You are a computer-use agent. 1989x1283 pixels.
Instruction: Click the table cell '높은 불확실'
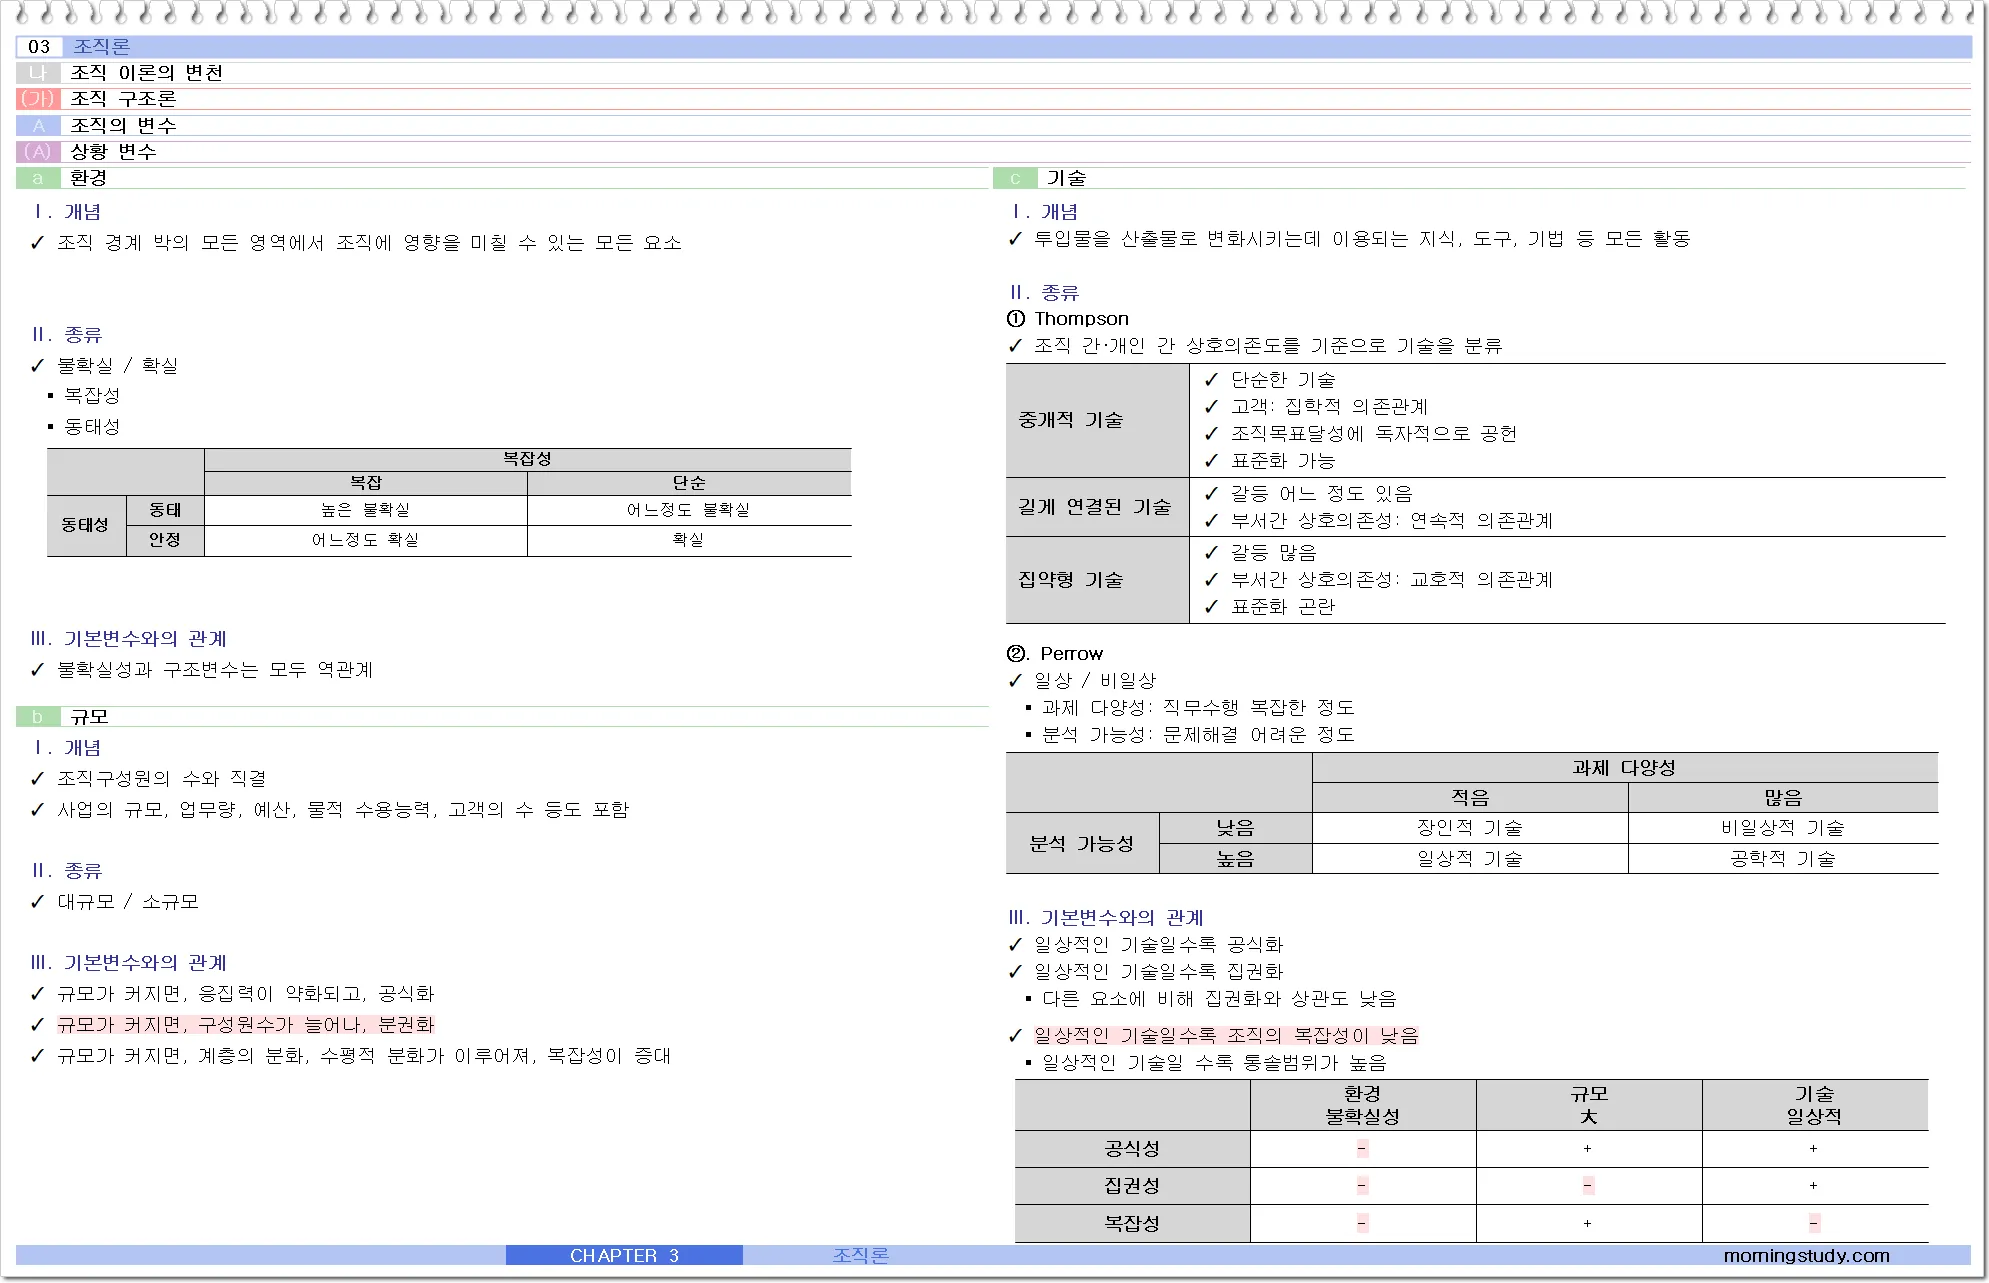click(x=365, y=510)
